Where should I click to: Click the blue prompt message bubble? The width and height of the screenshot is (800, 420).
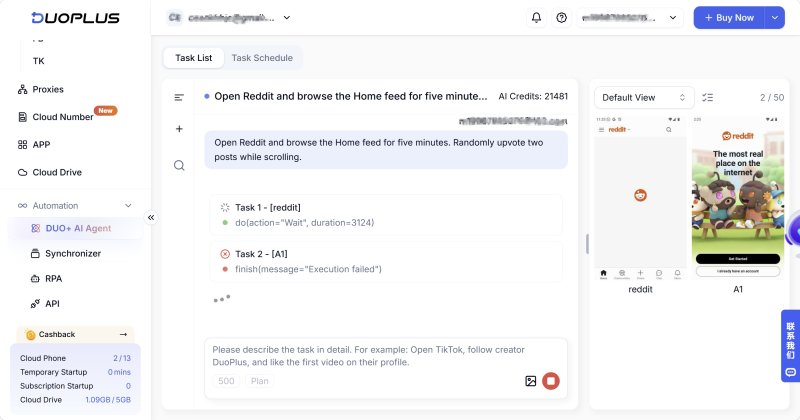tap(386, 150)
